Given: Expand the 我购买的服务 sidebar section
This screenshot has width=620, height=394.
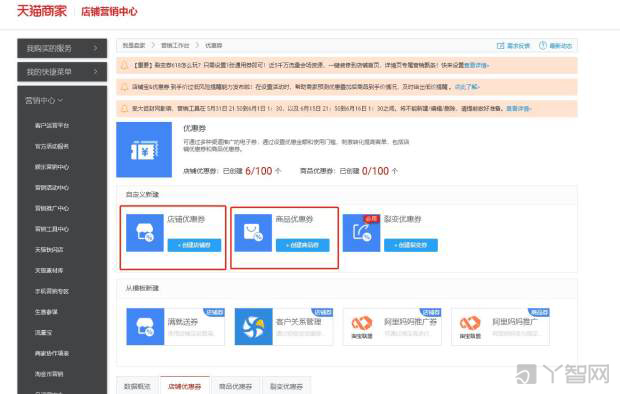Looking at the screenshot, I should pos(62,48).
